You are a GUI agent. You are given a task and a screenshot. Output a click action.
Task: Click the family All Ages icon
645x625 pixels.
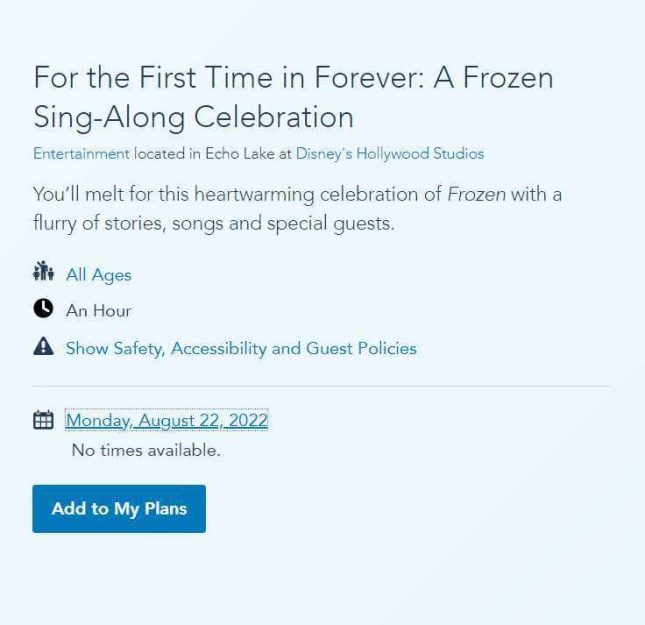(43, 271)
